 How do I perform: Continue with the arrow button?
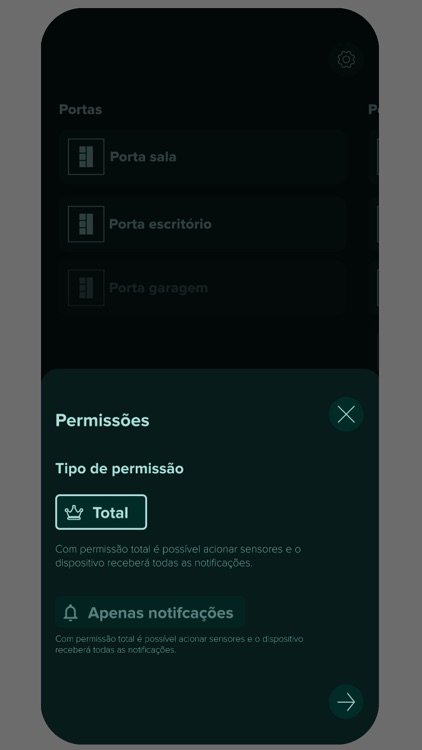click(x=346, y=702)
